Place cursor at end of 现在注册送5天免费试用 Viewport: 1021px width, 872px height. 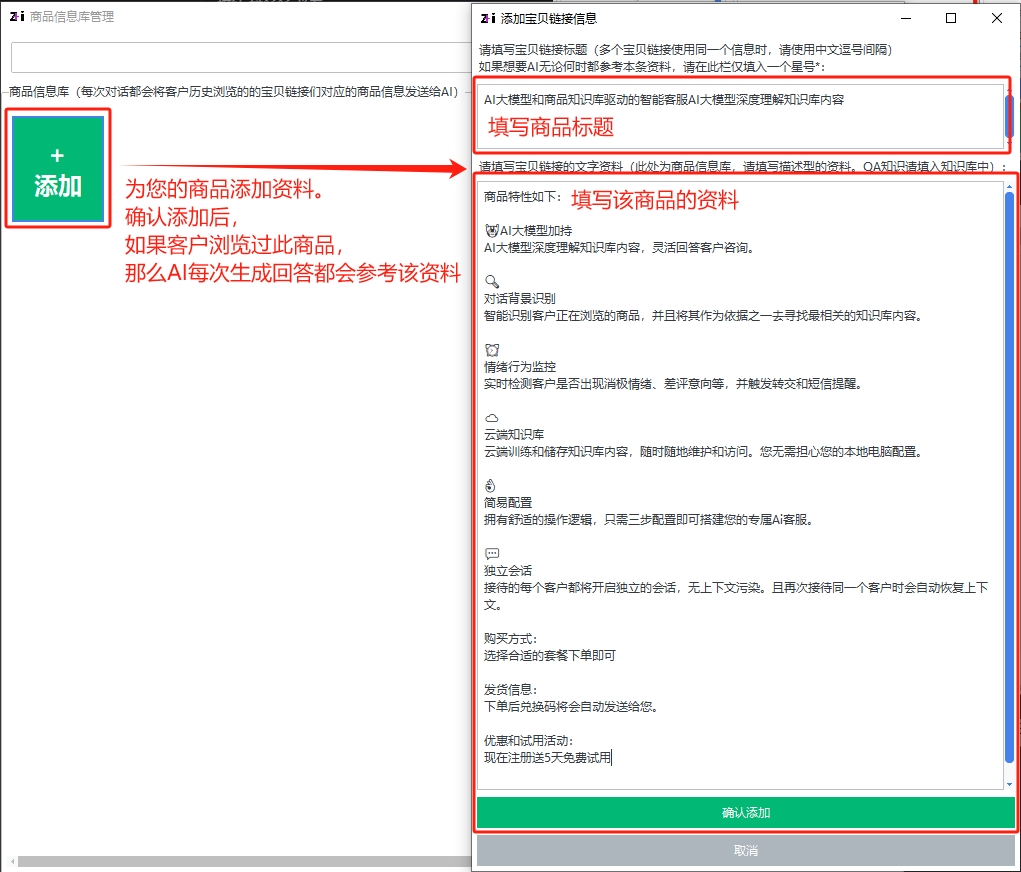[x=611, y=758]
